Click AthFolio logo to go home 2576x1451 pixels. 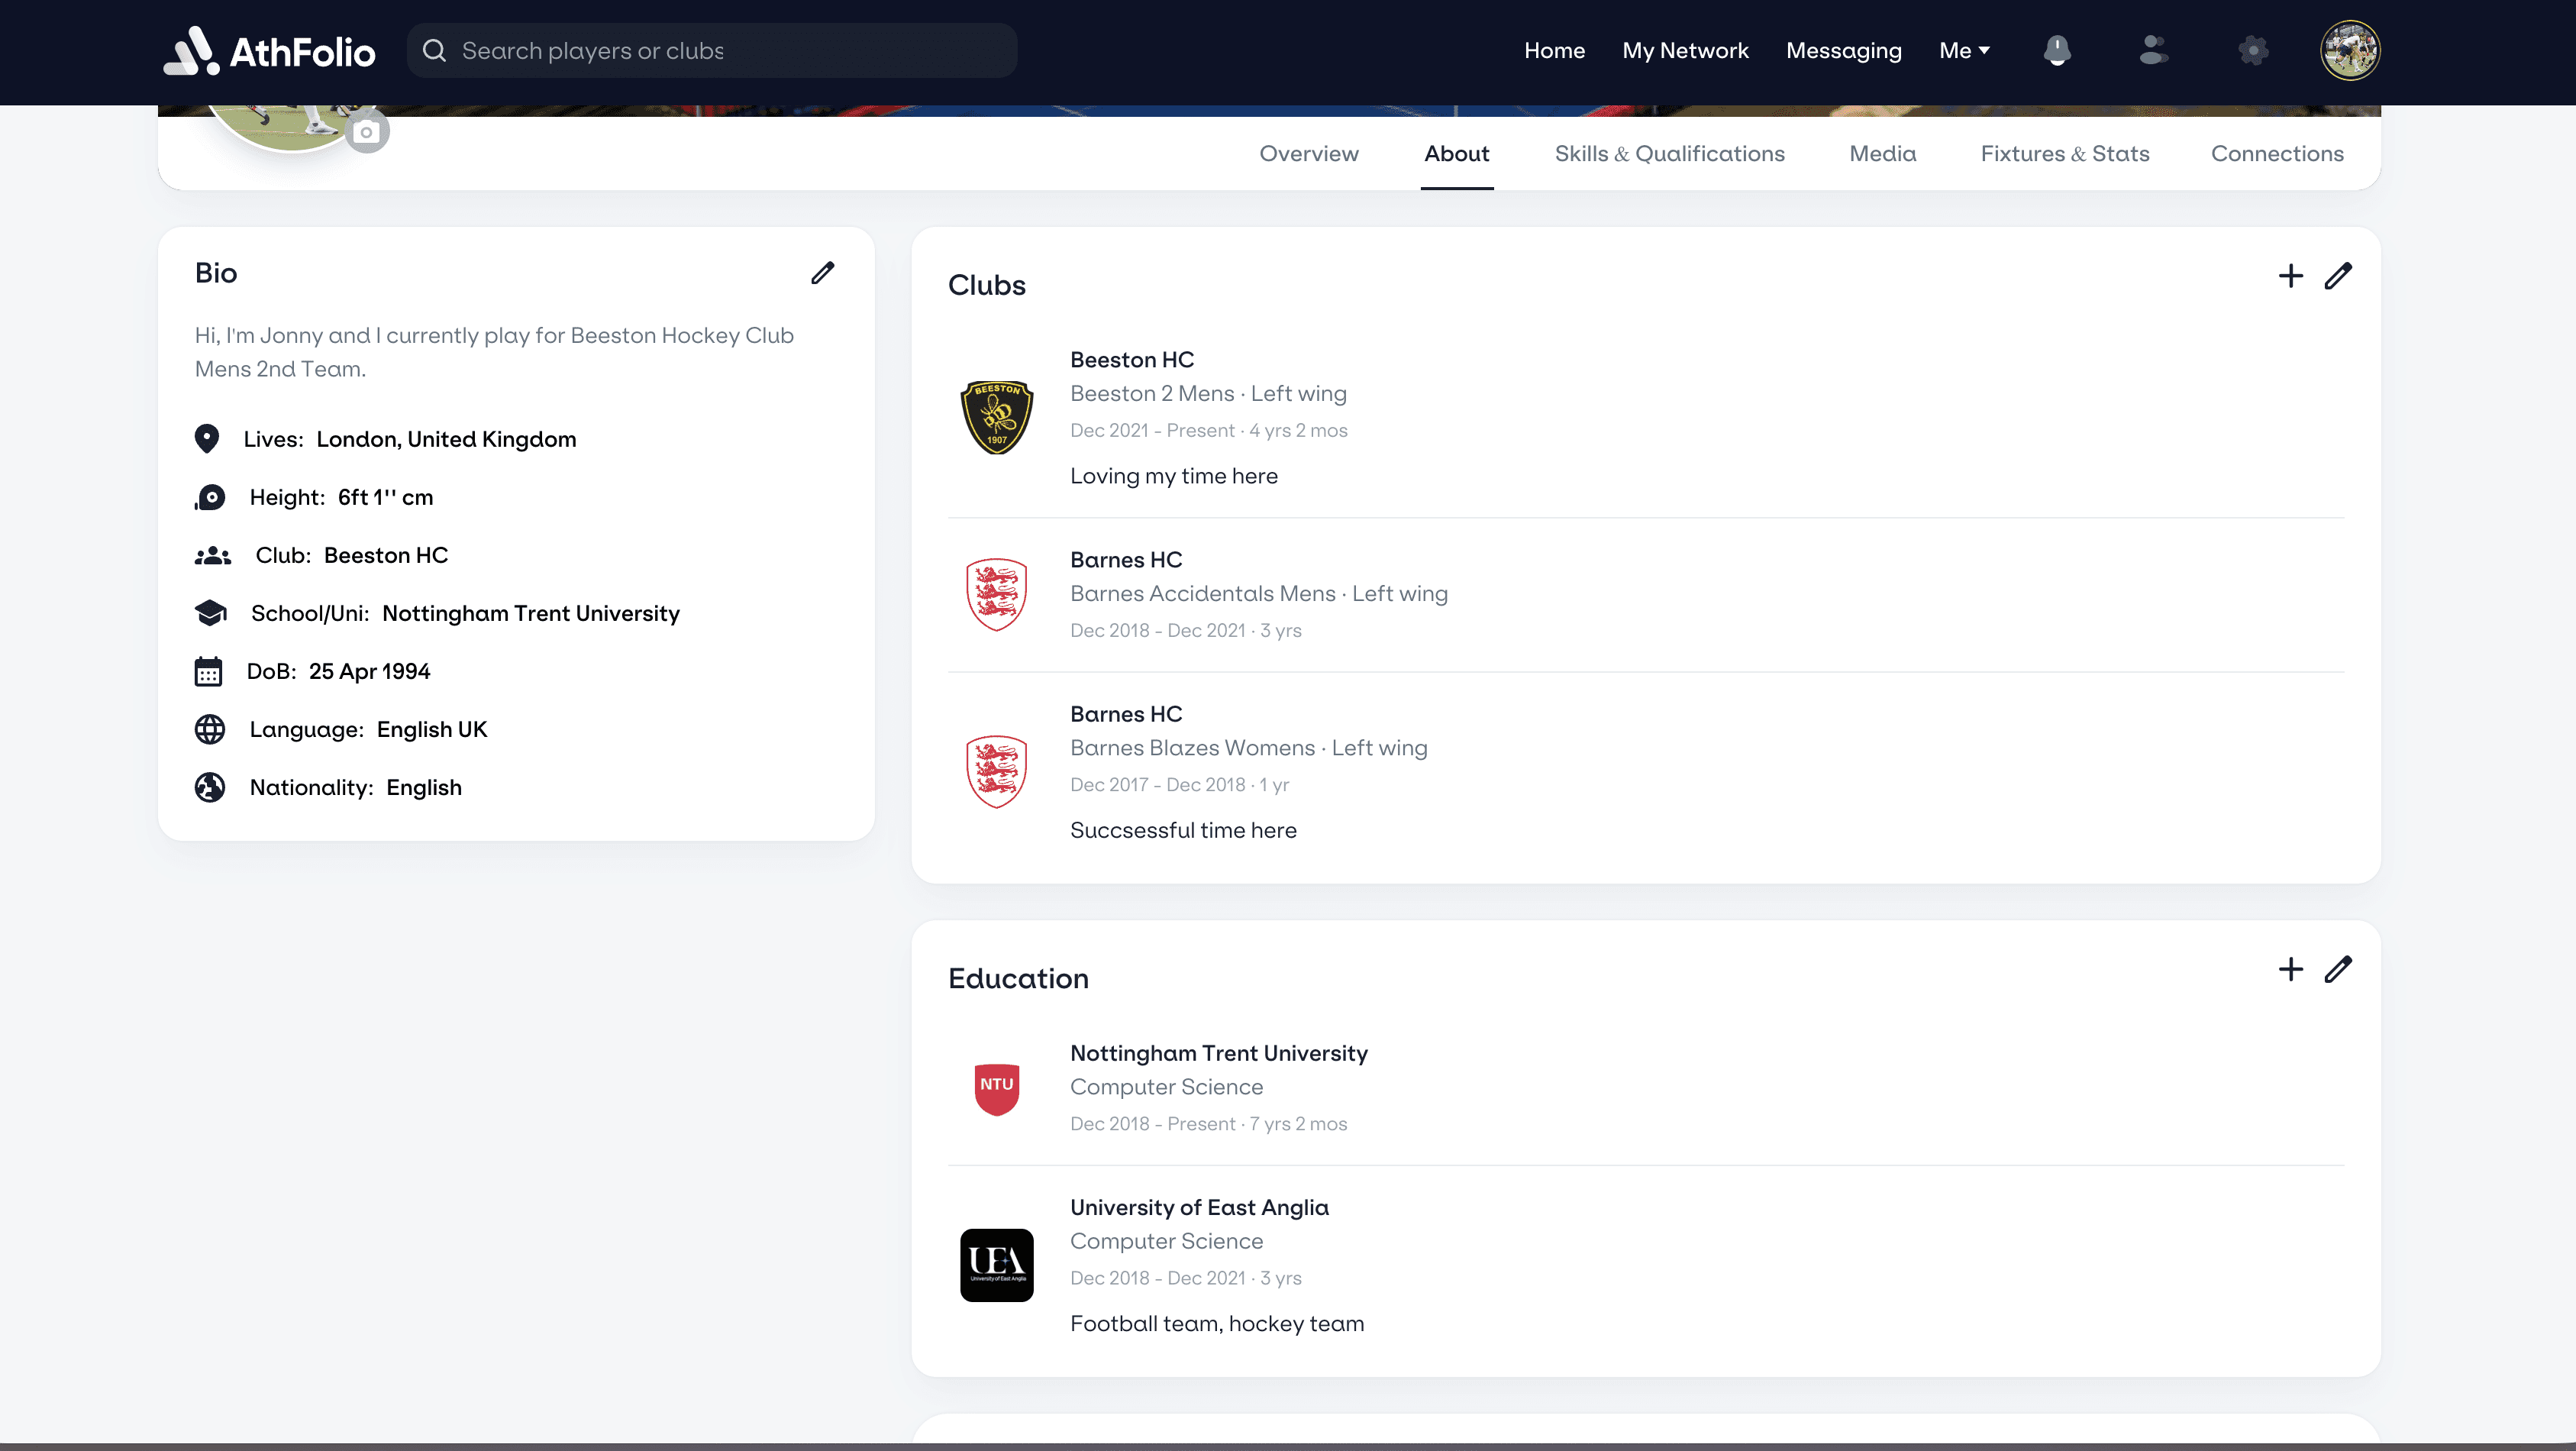point(269,50)
